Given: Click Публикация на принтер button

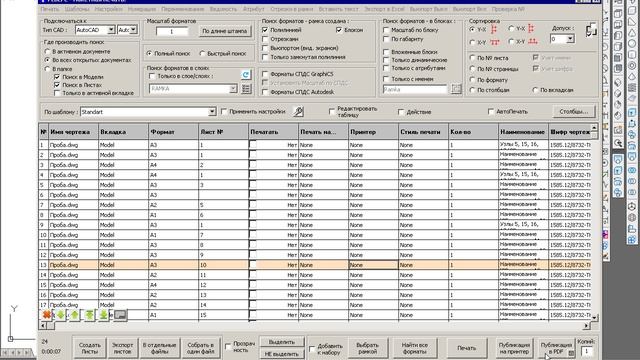Looking at the screenshot, I should [x=514, y=348].
